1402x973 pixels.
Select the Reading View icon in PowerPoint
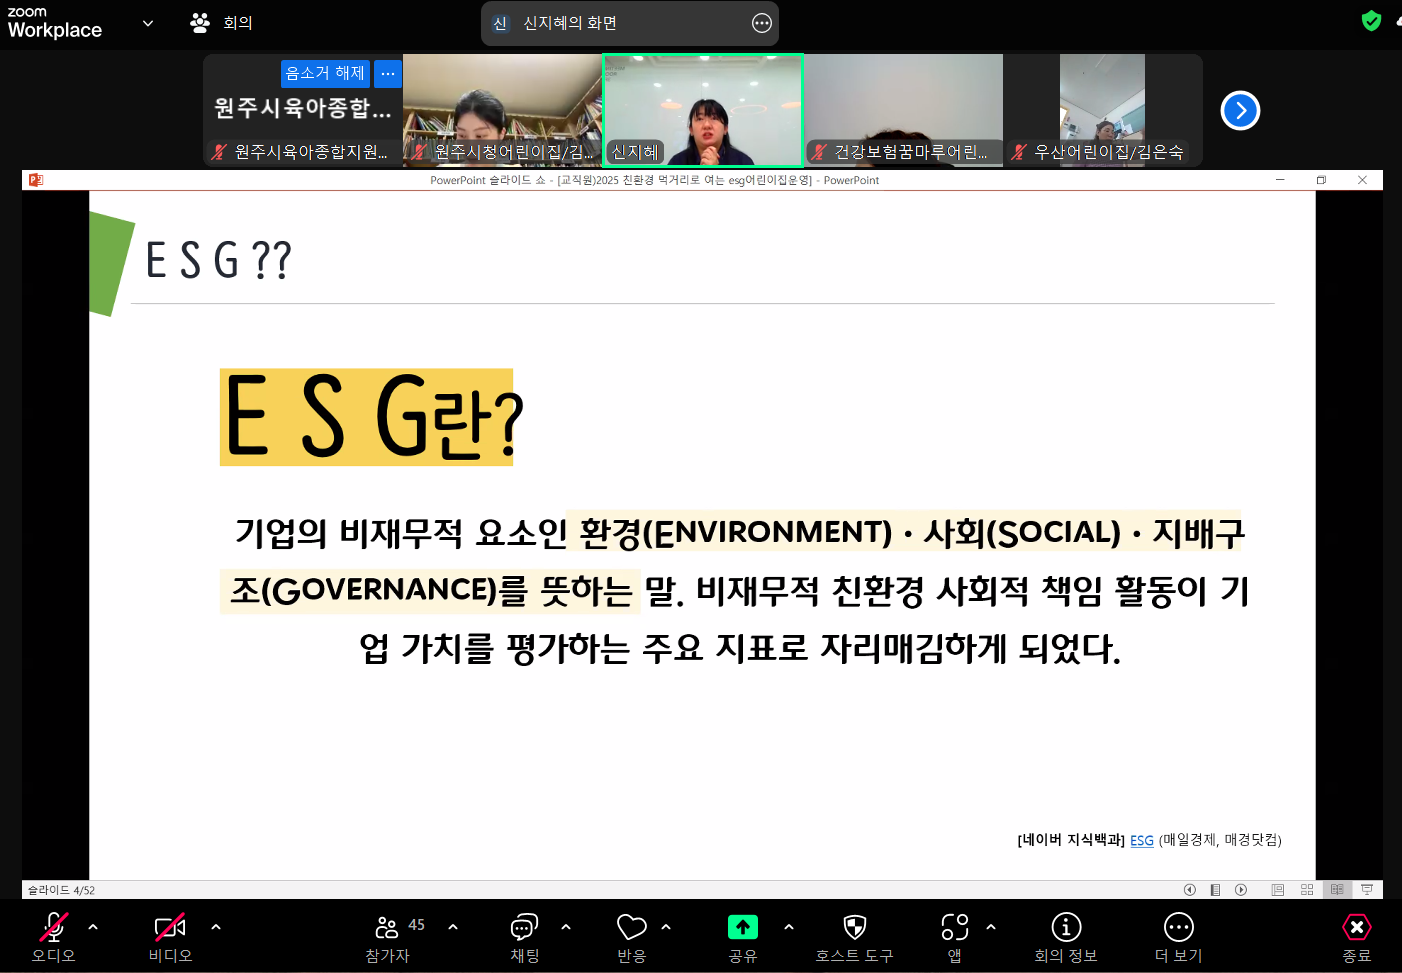1337,889
